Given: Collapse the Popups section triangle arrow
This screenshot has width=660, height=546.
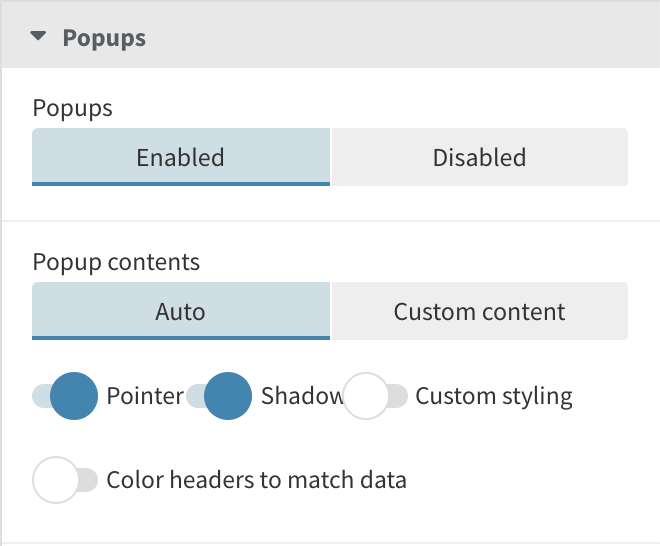Looking at the screenshot, I should 39,37.
